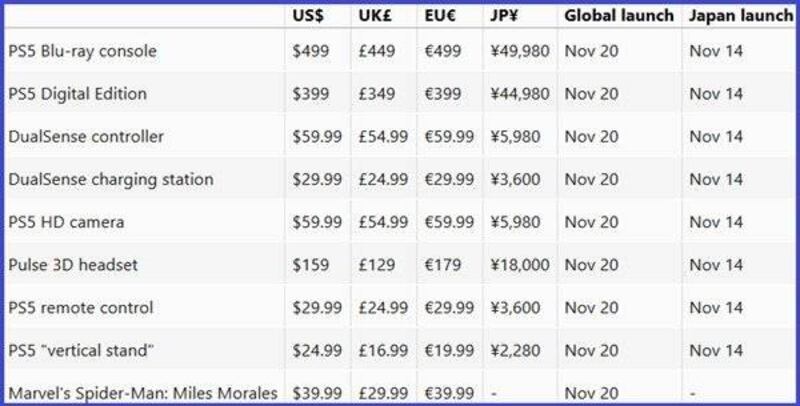Click the DualSense charging station label
The width and height of the screenshot is (800, 406).
pyautogui.click(x=110, y=180)
